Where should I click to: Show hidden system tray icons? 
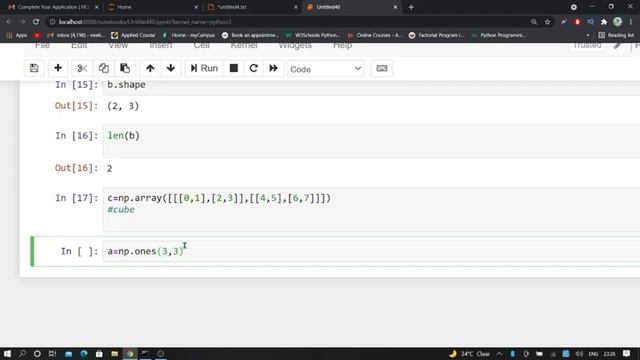tap(499, 353)
